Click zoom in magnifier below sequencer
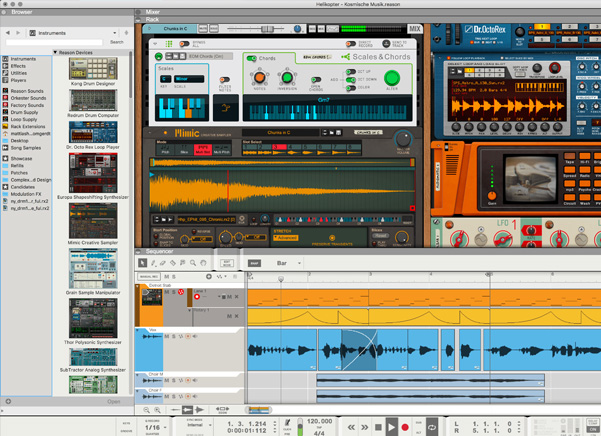Viewport: 601px width, 436px height. click(157, 410)
